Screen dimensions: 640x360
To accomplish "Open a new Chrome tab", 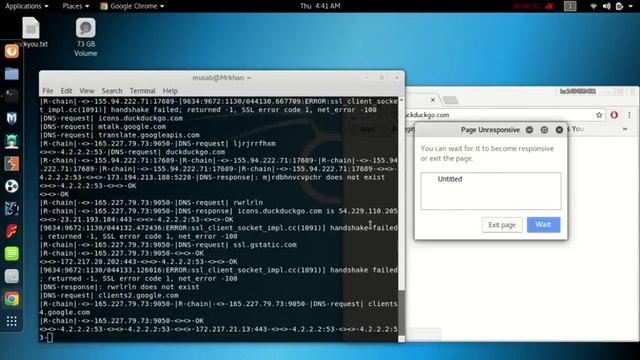I will (450, 100).
